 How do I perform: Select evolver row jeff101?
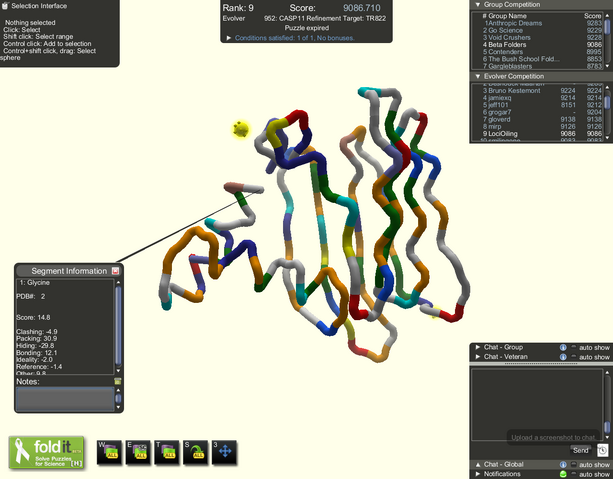click(538, 105)
